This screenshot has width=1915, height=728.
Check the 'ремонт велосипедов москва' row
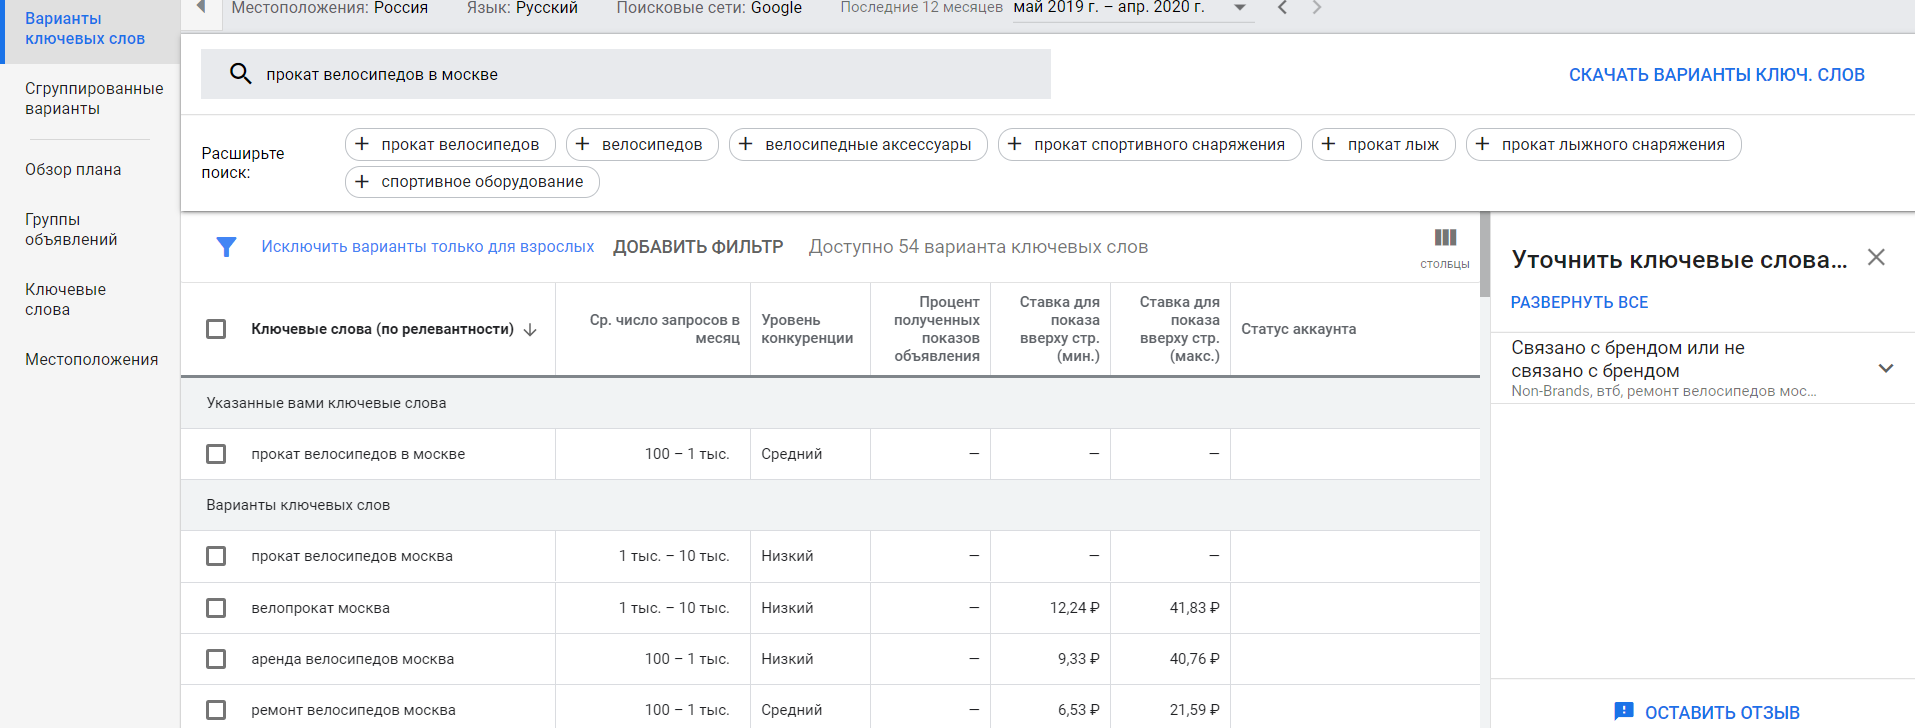tap(216, 710)
